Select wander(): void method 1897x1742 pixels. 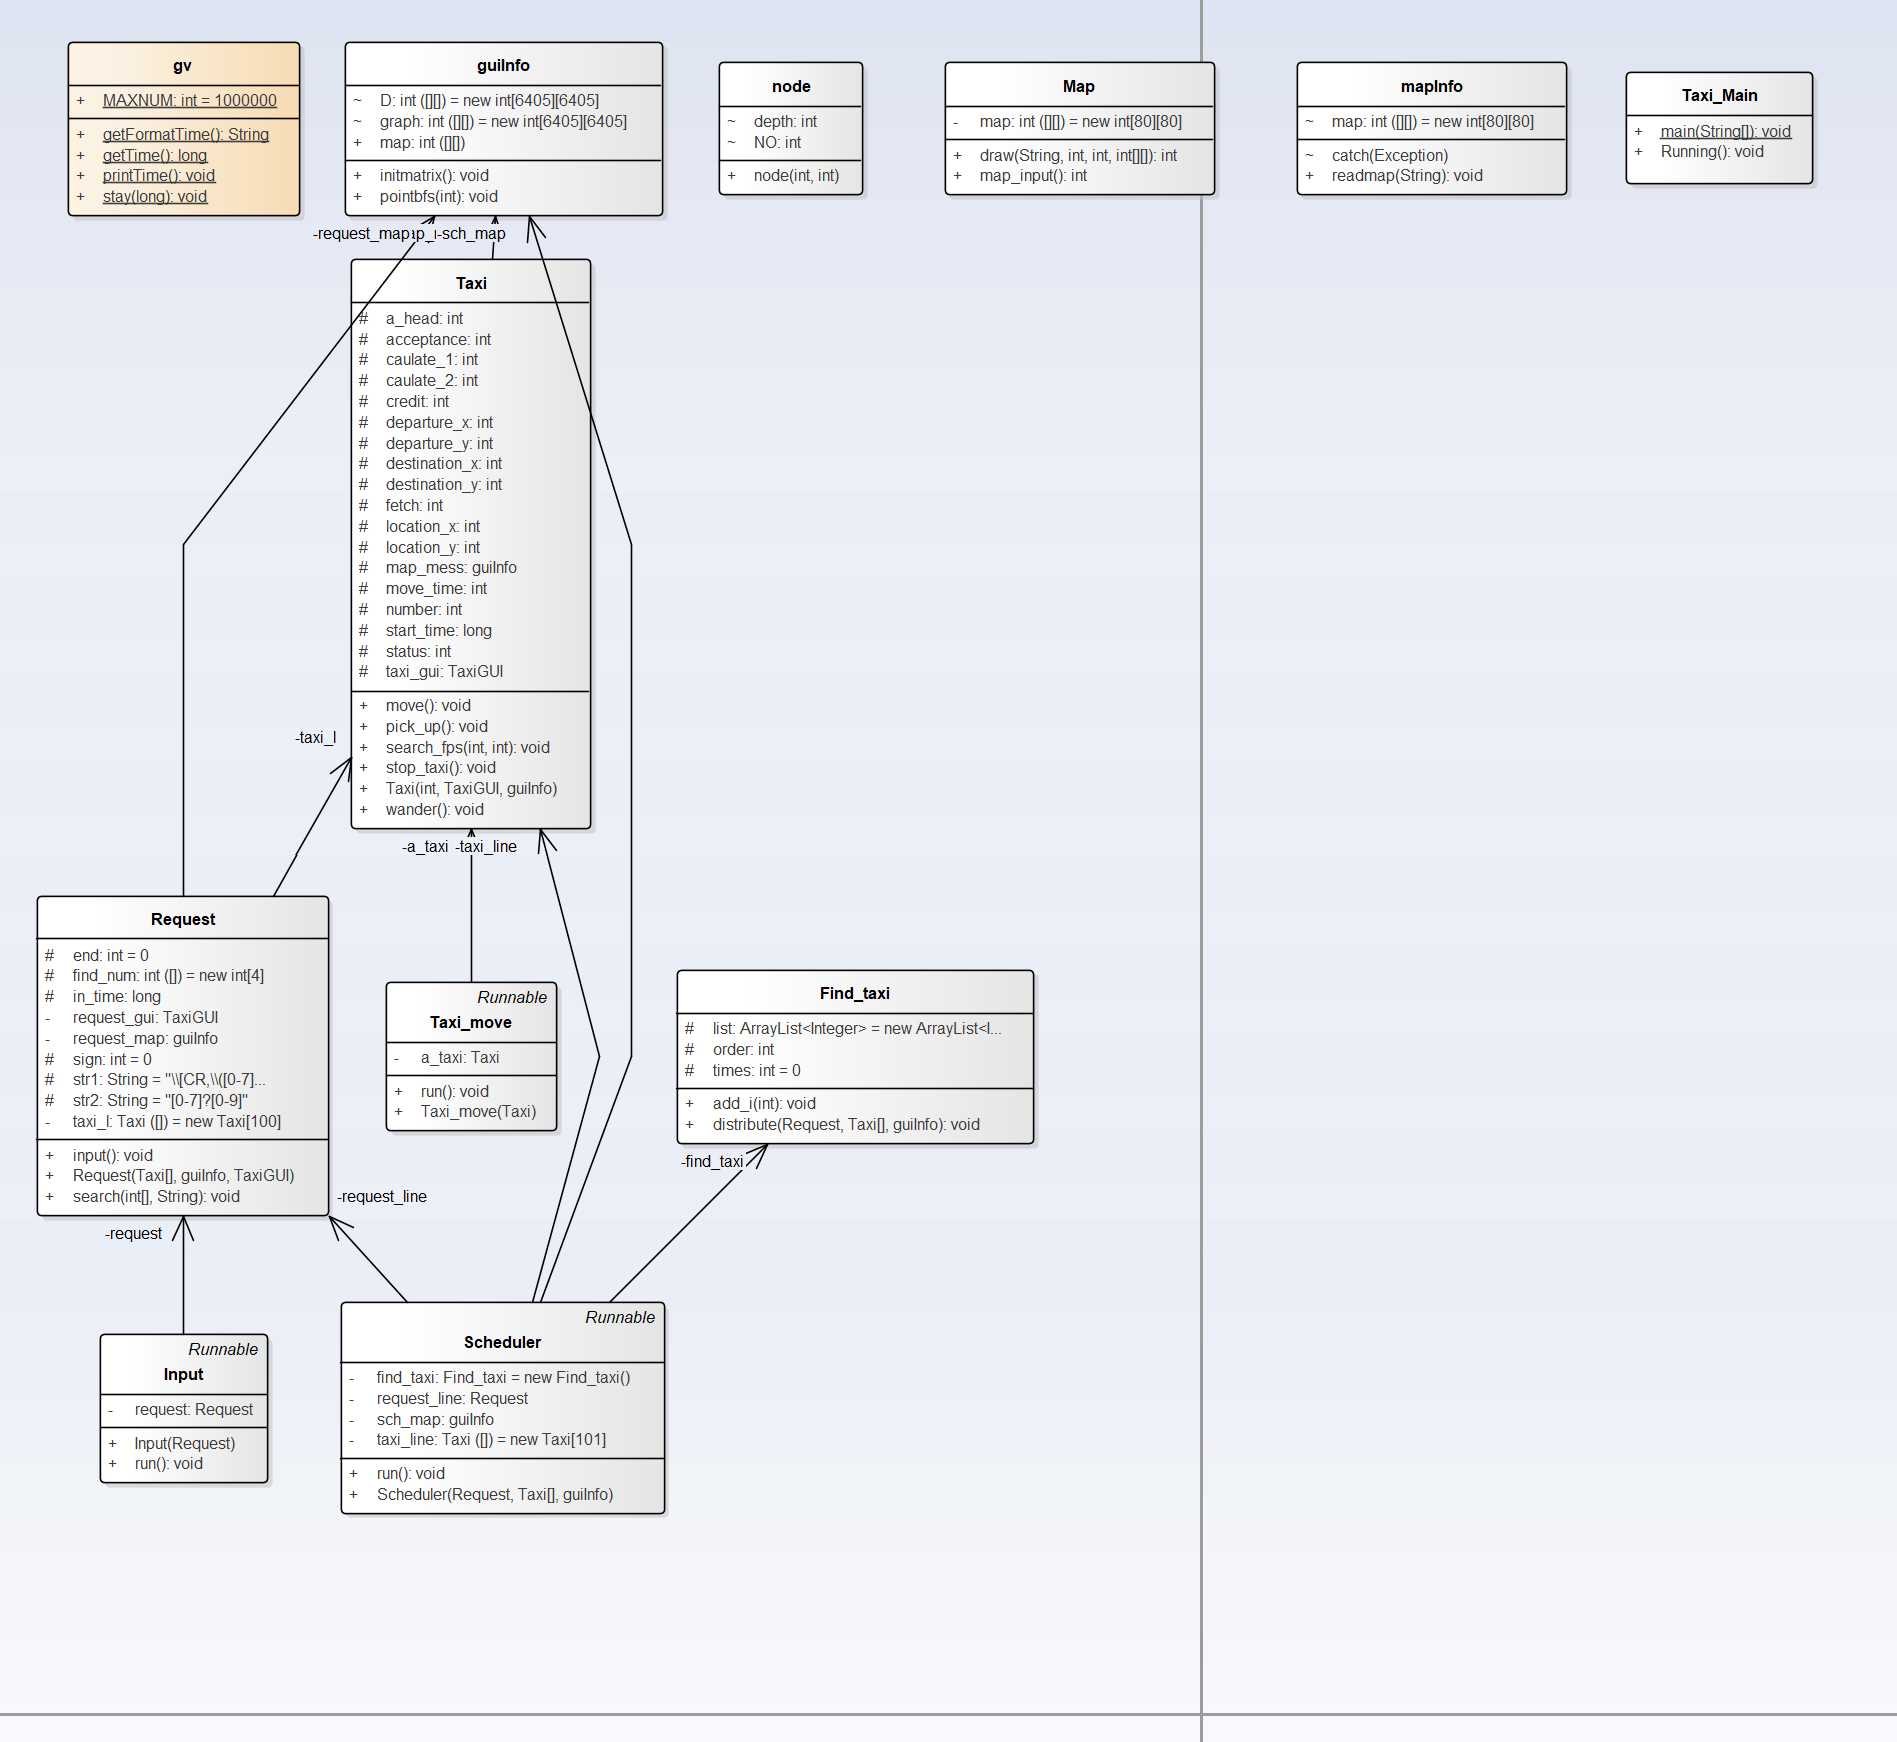pyautogui.click(x=434, y=809)
